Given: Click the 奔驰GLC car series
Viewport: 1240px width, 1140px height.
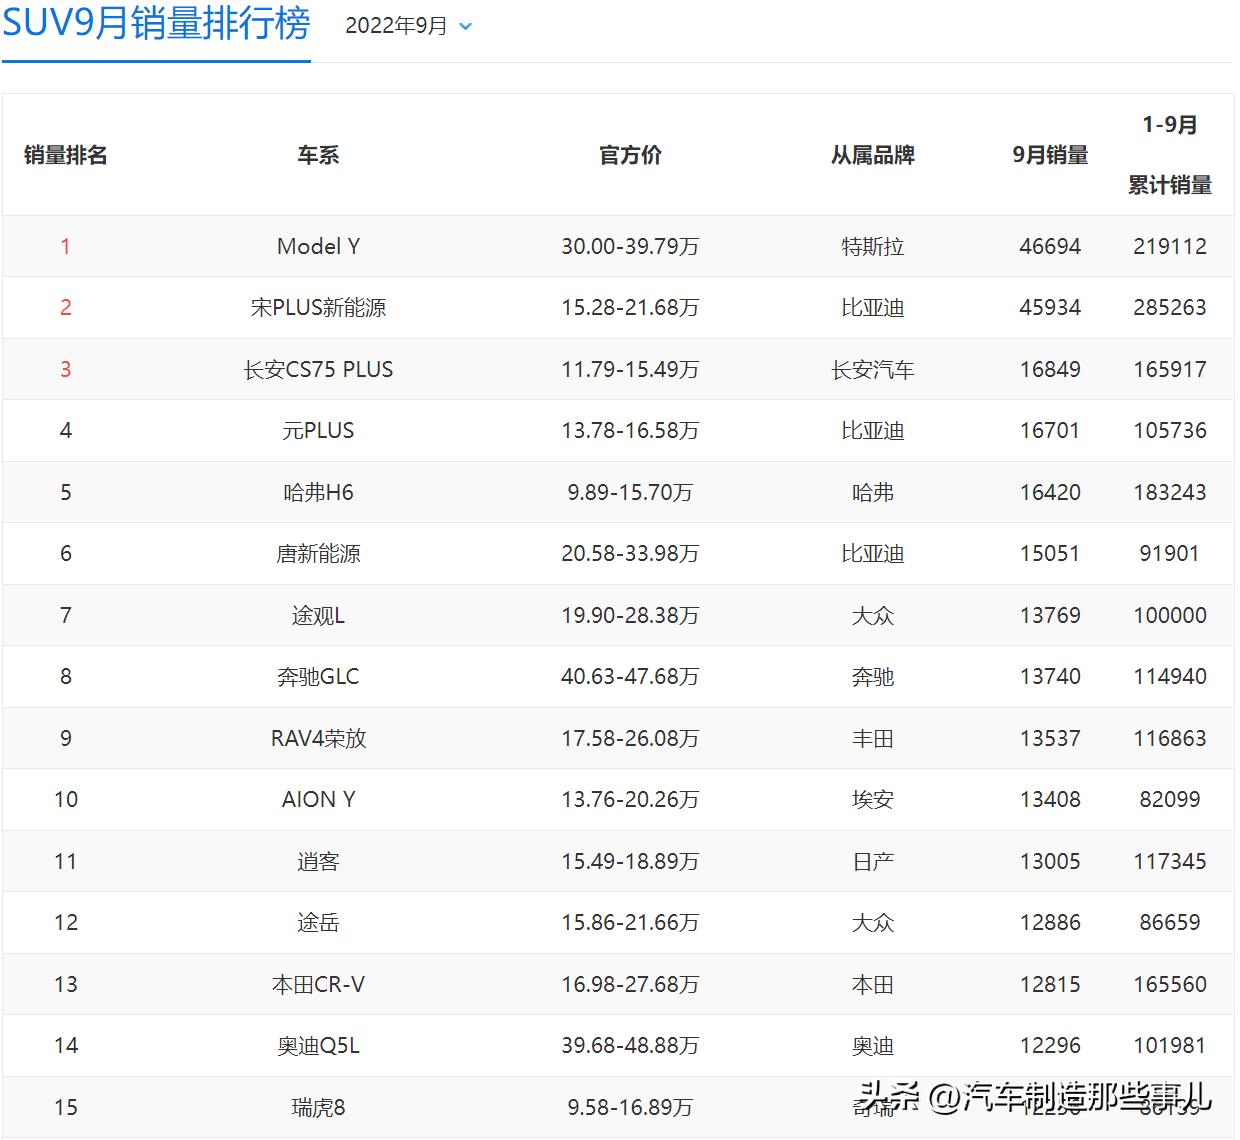Looking at the screenshot, I should pyautogui.click(x=318, y=676).
